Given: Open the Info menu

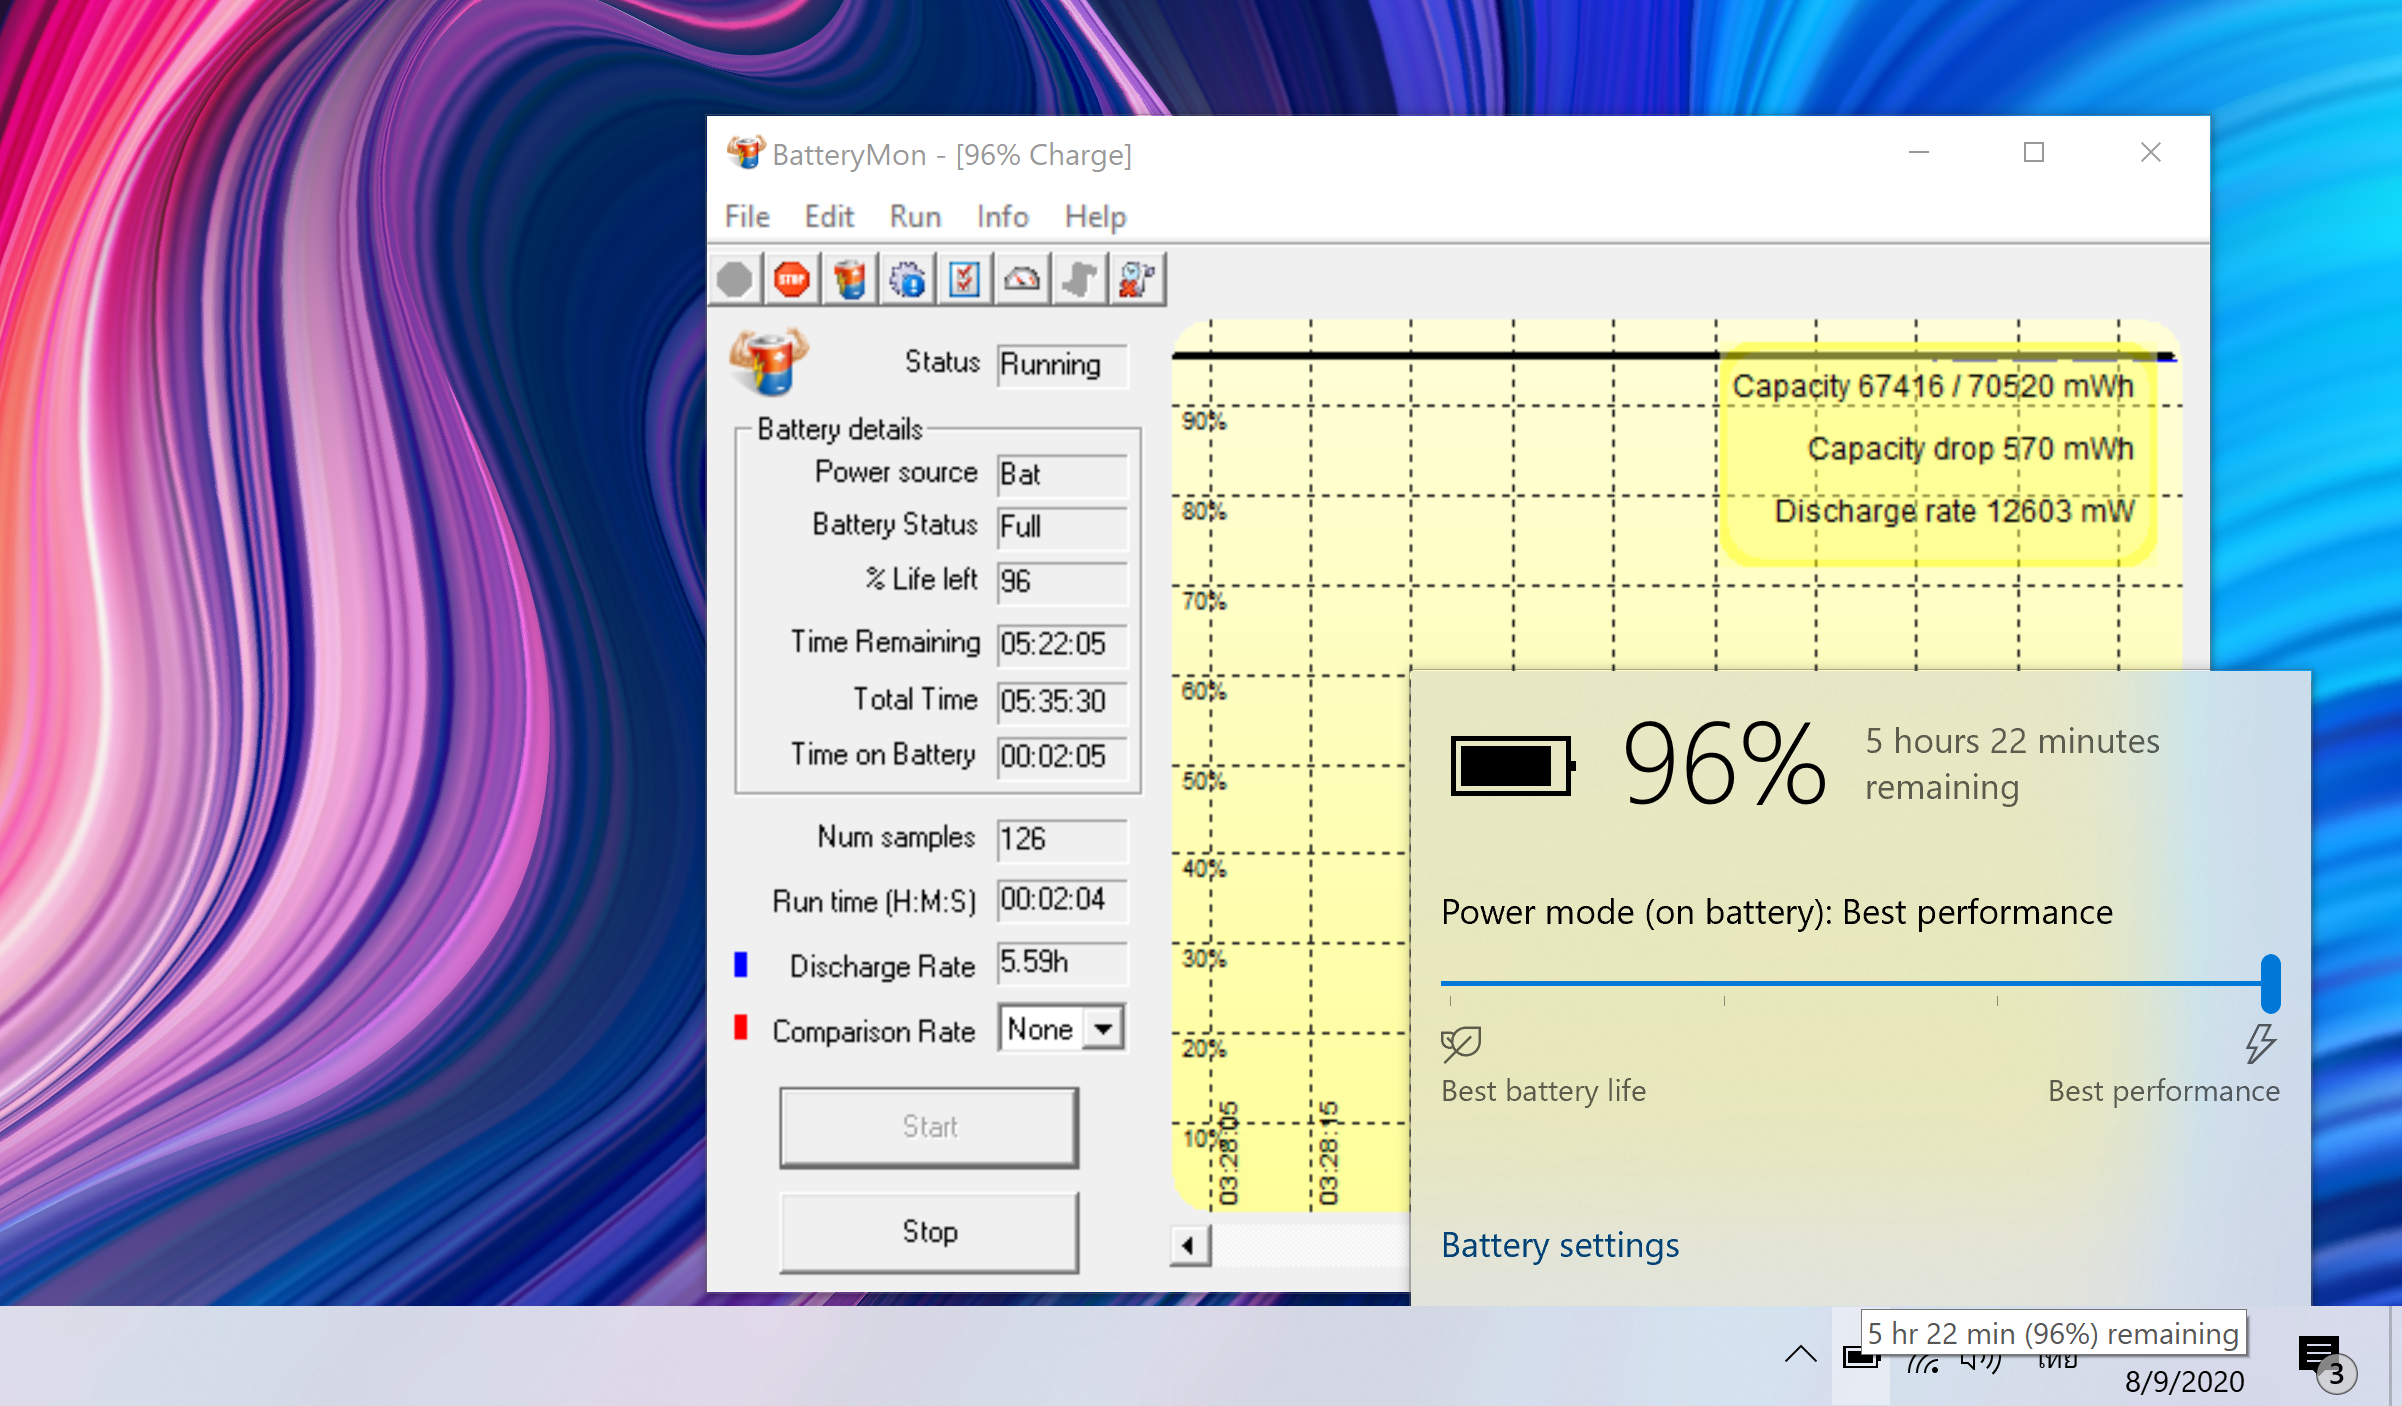Looking at the screenshot, I should click(1002, 216).
